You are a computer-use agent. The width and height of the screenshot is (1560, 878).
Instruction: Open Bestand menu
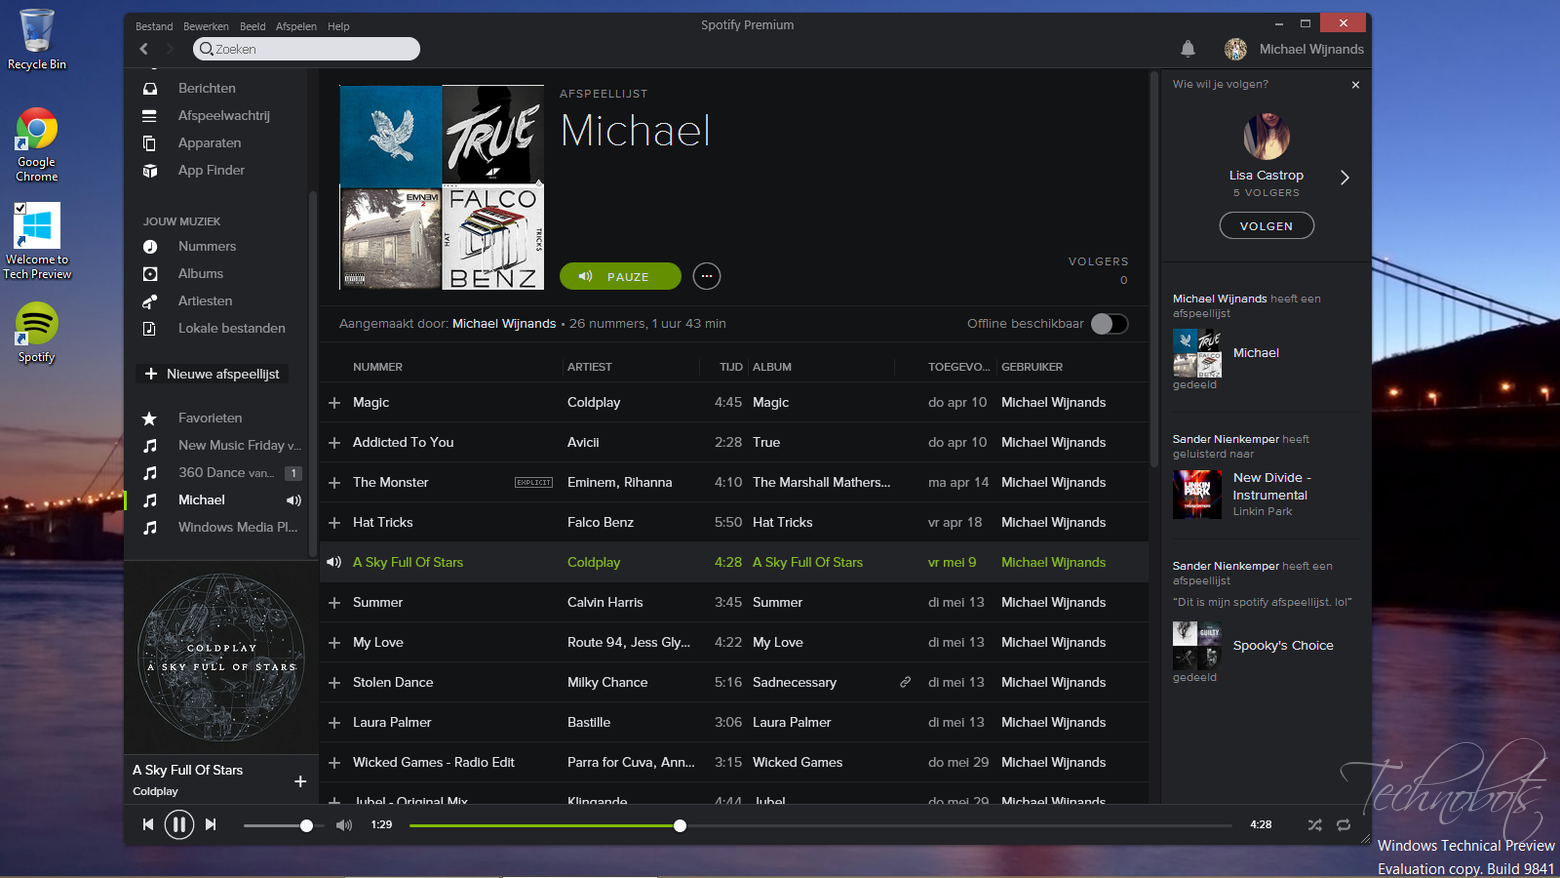coord(154,26)
